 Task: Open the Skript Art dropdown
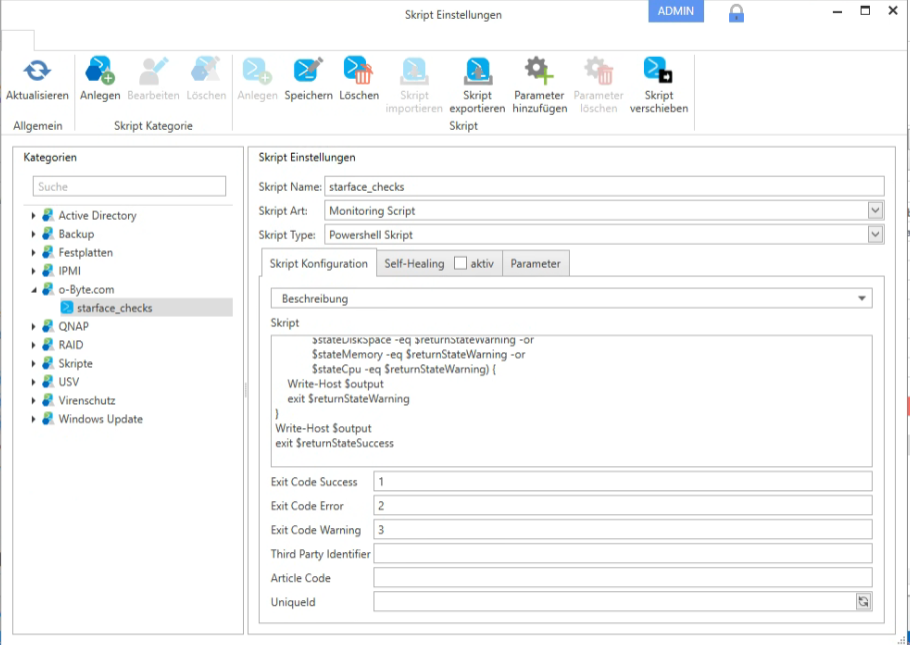(x=875, y=211)
